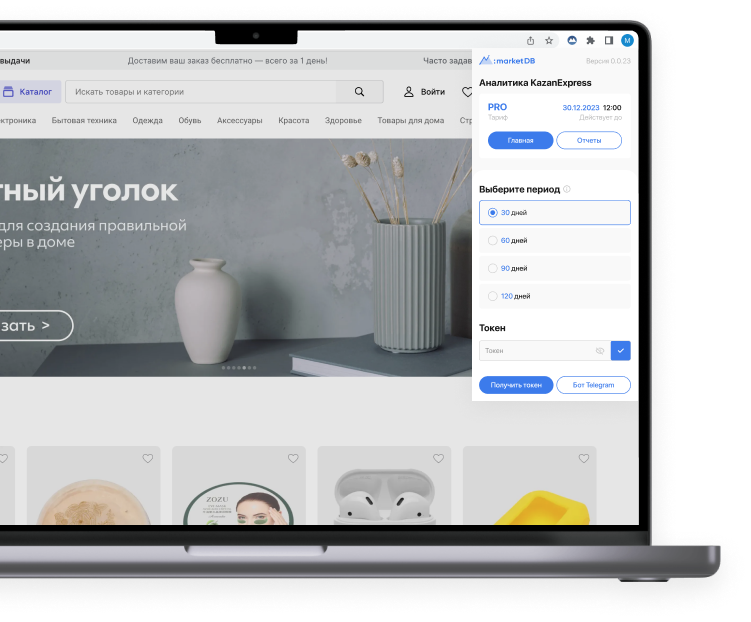
Task: Open Товары для дома category
Action: [410, 121]
